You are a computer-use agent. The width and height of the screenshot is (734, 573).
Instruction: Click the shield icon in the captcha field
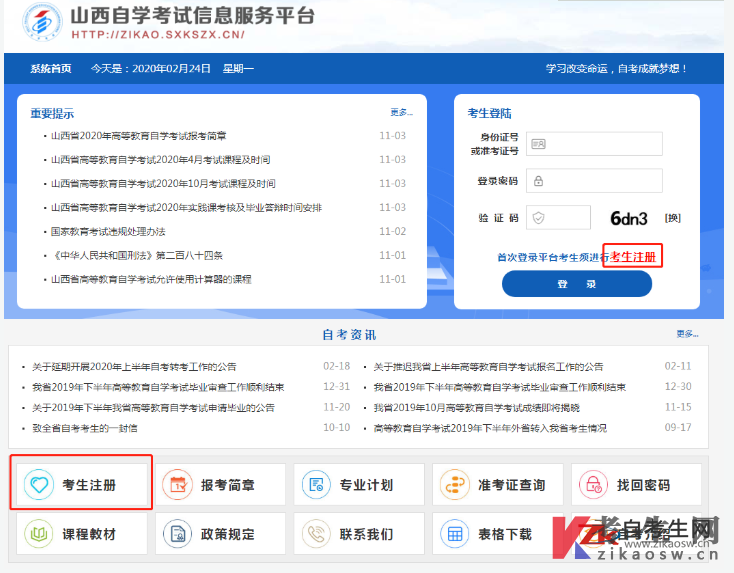(538, 218)
